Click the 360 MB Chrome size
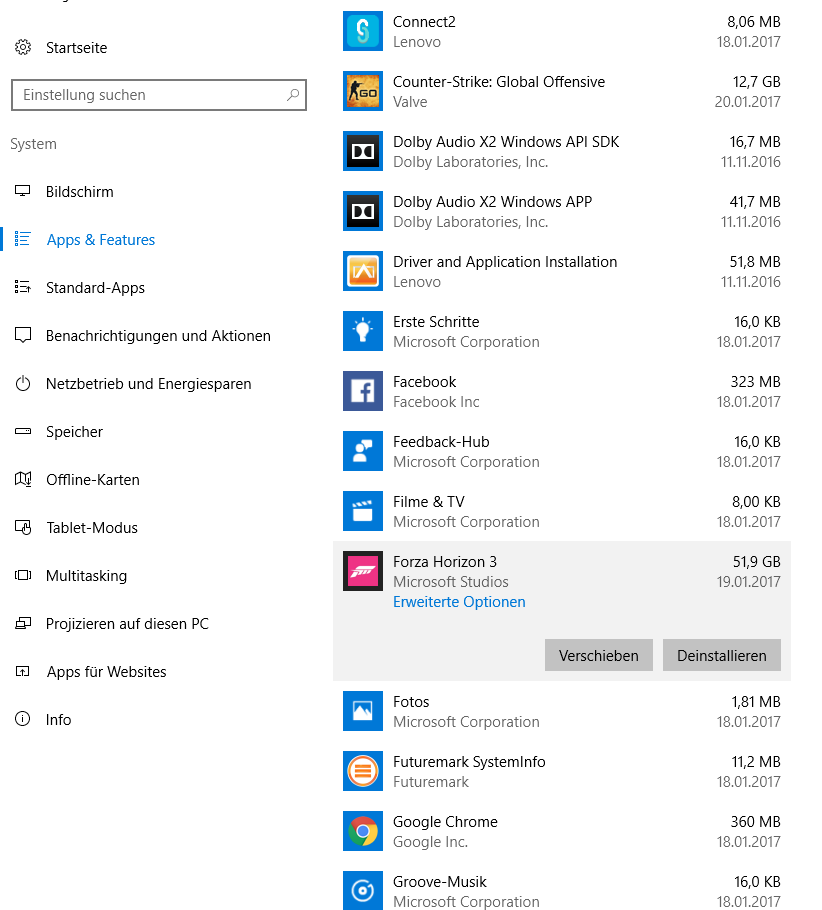 [755, 822]
